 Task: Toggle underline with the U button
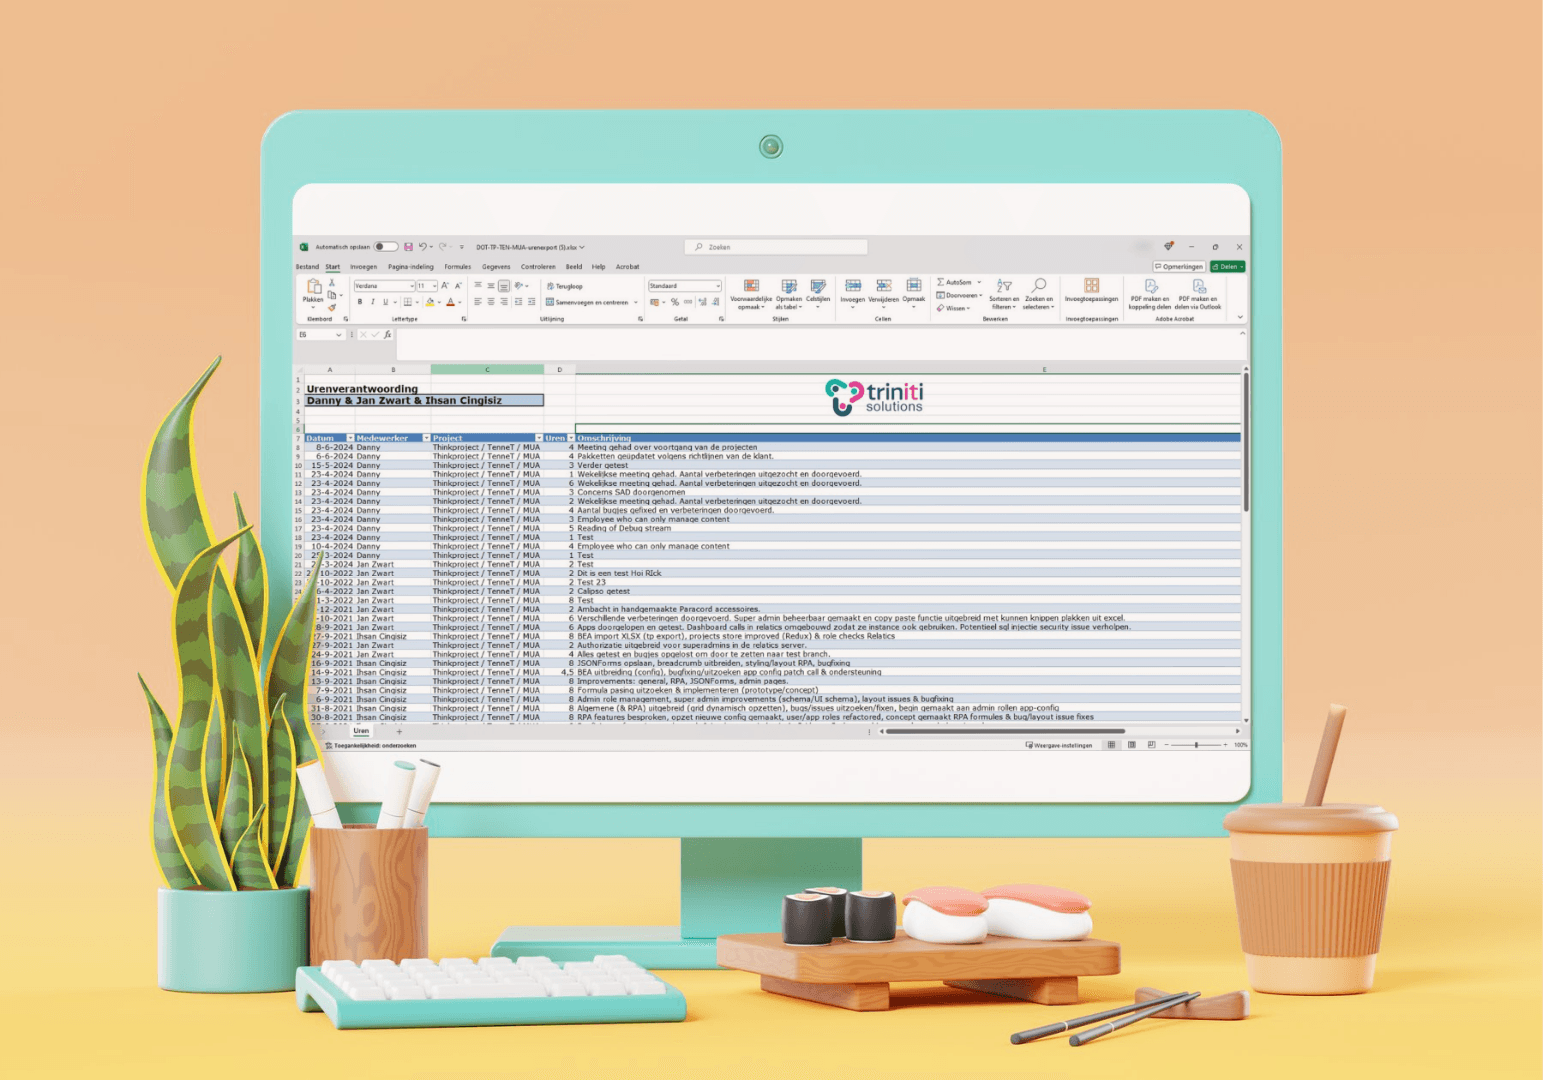pos(385,302)
